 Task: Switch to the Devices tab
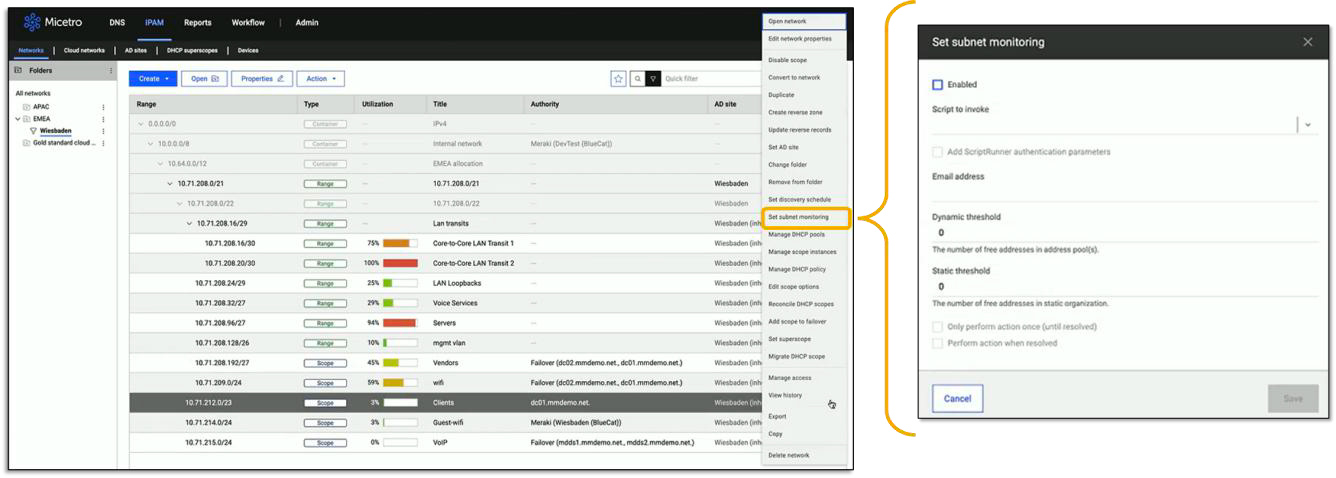coord(248,50)
